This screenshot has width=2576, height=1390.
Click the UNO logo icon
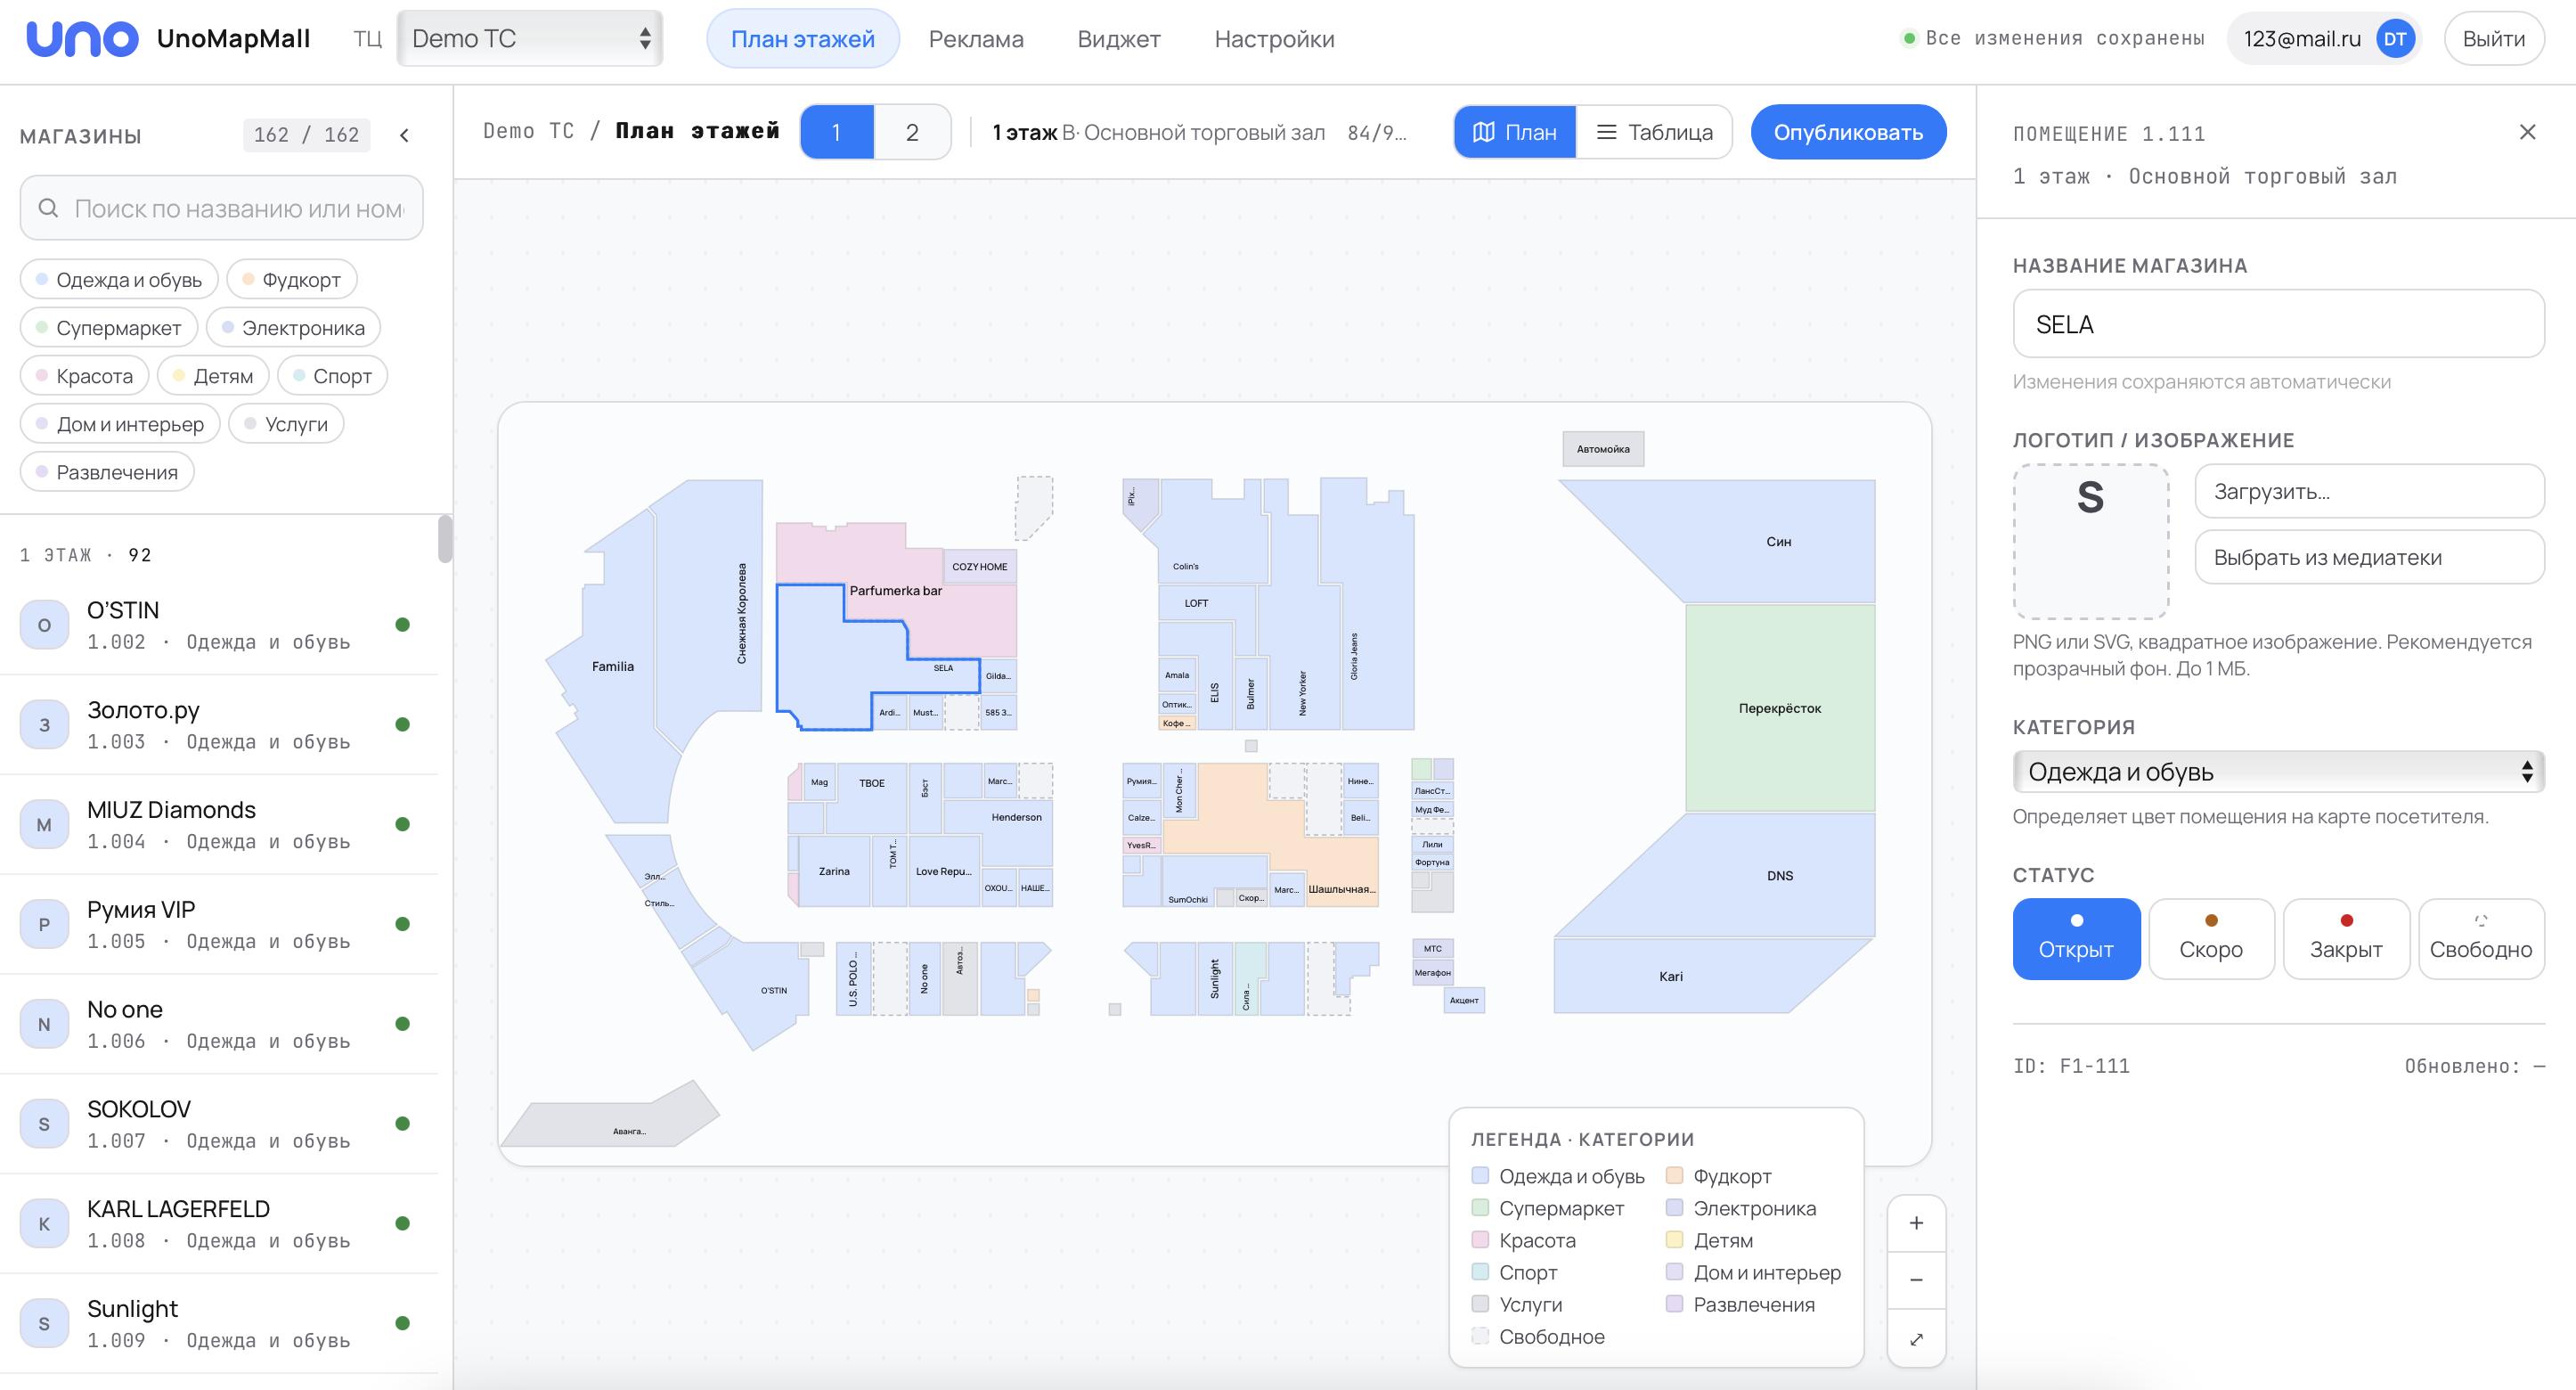click(82, 38)
